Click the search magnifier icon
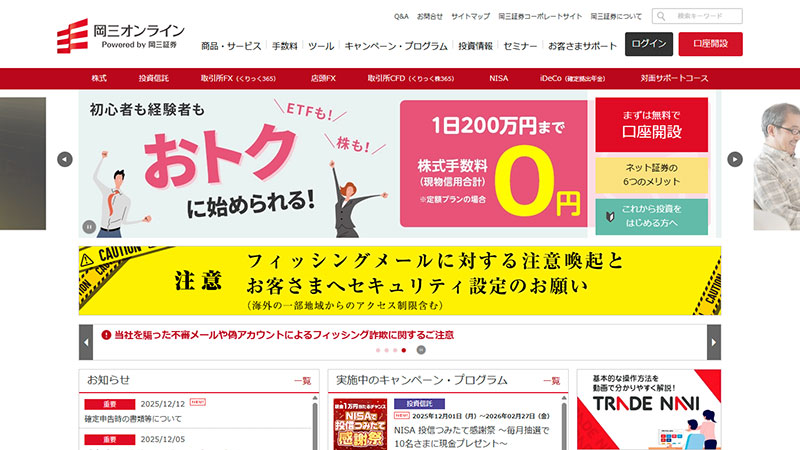The height and width of the screenshot is (450, 800). [x=661, y=16]
